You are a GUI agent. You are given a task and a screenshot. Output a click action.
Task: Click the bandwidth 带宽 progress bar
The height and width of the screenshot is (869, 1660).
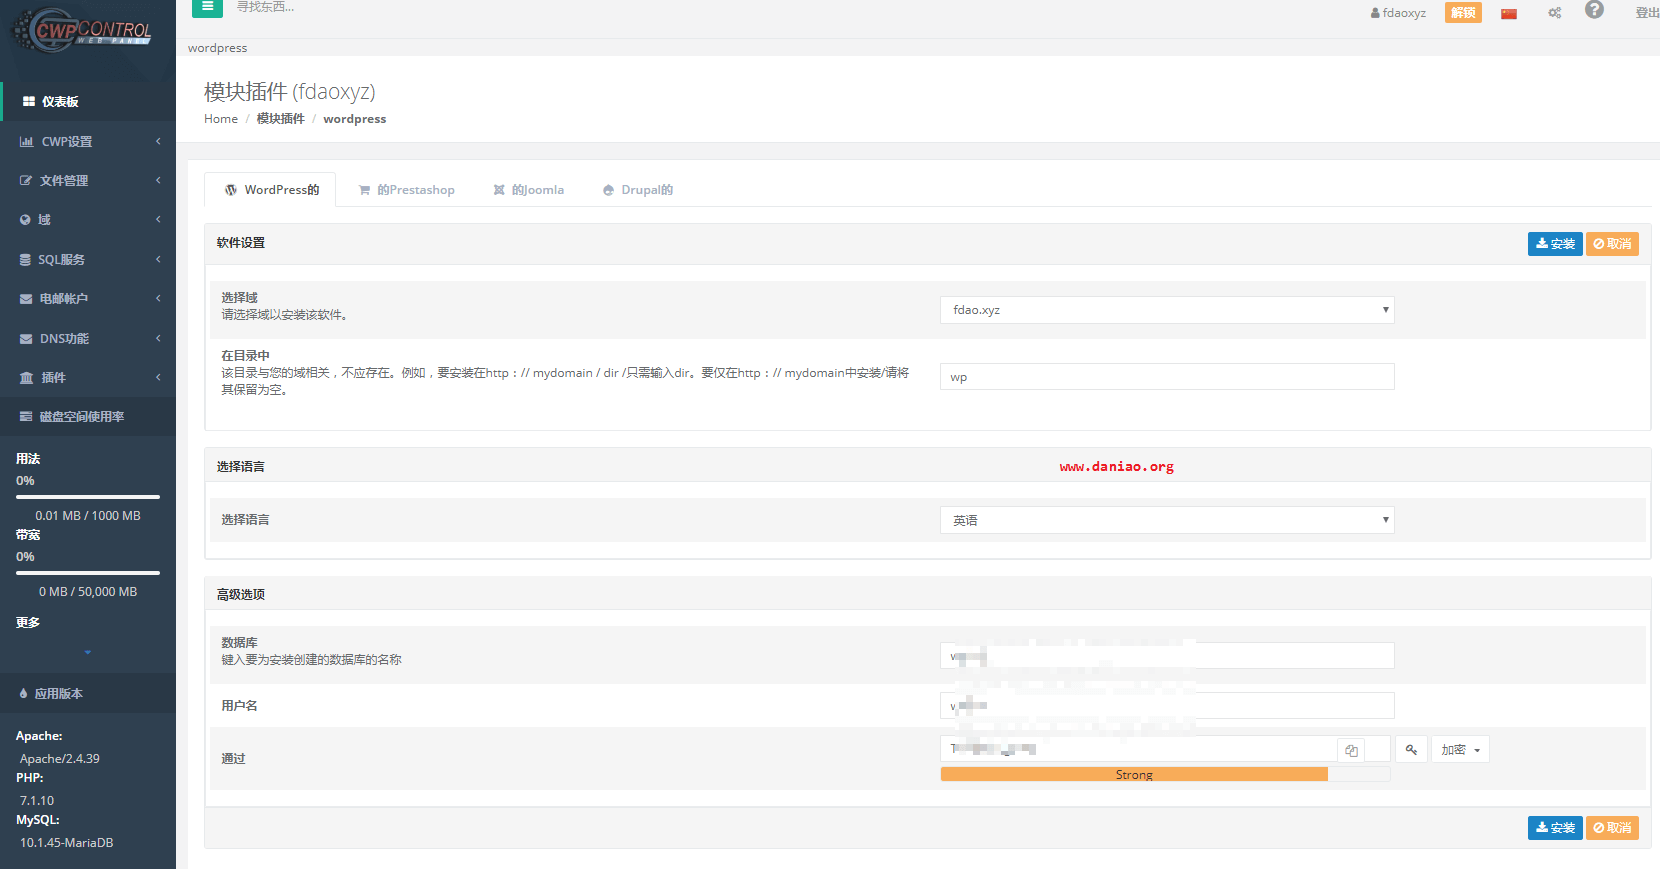(x=88, y=573)
